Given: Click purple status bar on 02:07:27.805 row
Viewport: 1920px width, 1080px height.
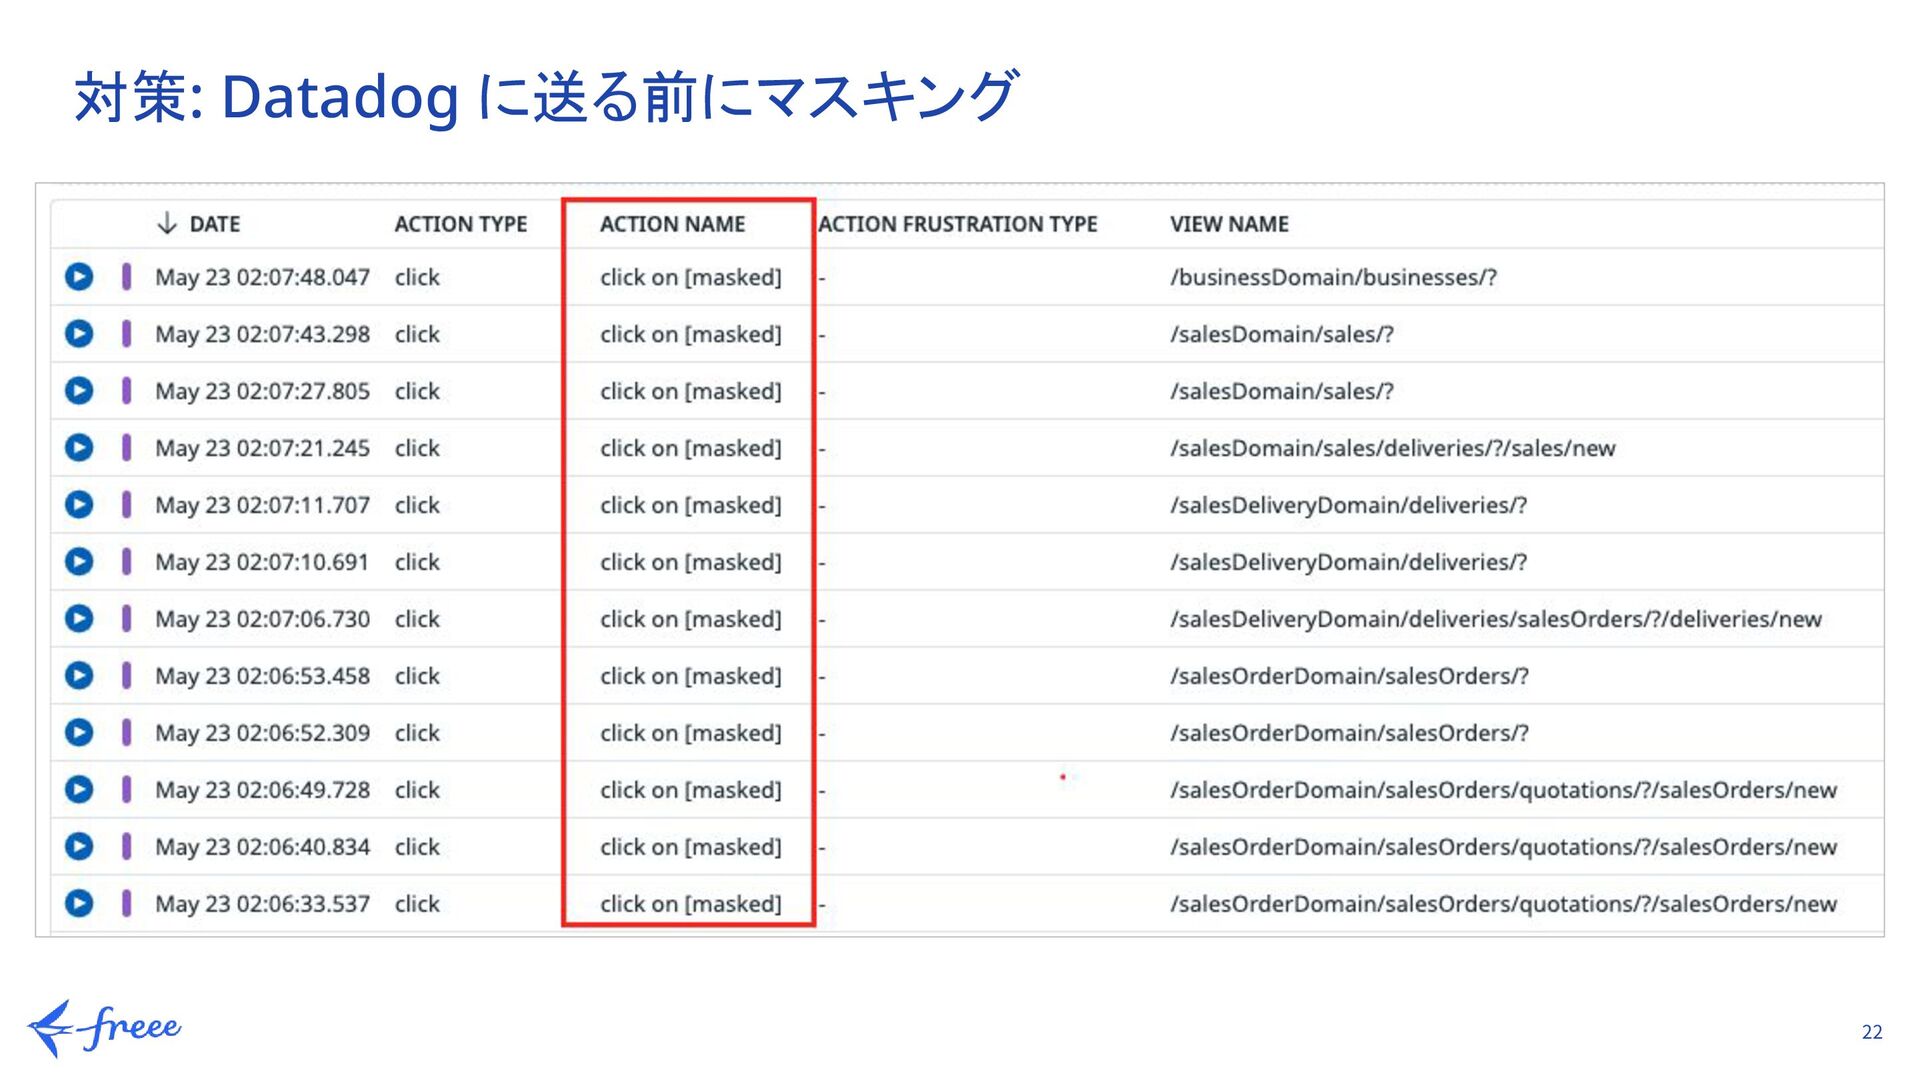Looking at the screenshot, I should pos(126,391).
